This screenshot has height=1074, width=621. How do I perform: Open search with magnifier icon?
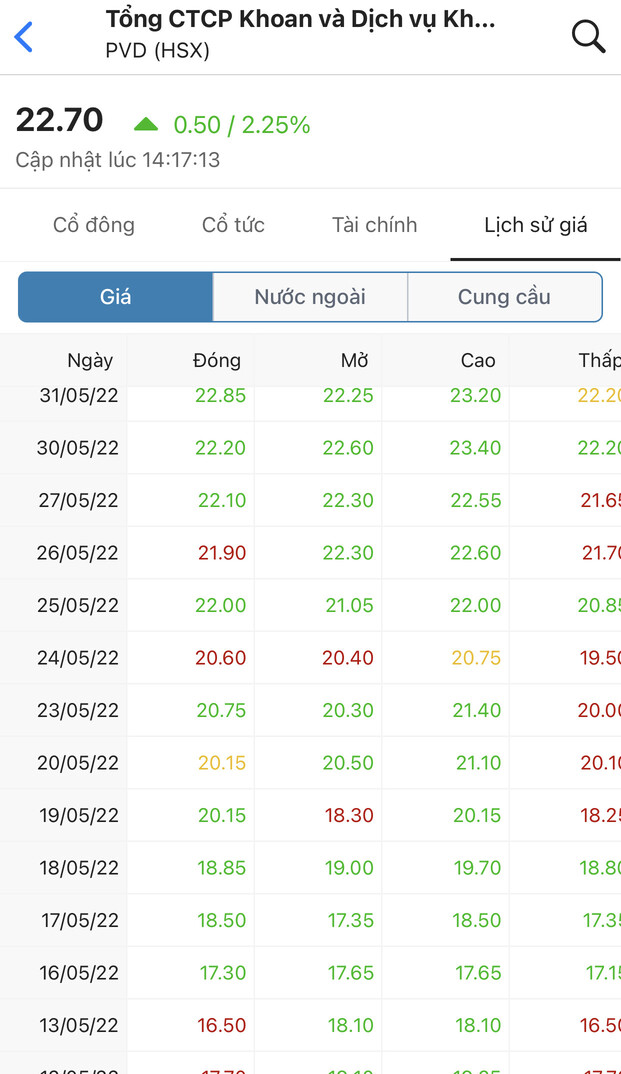(588, 37)
